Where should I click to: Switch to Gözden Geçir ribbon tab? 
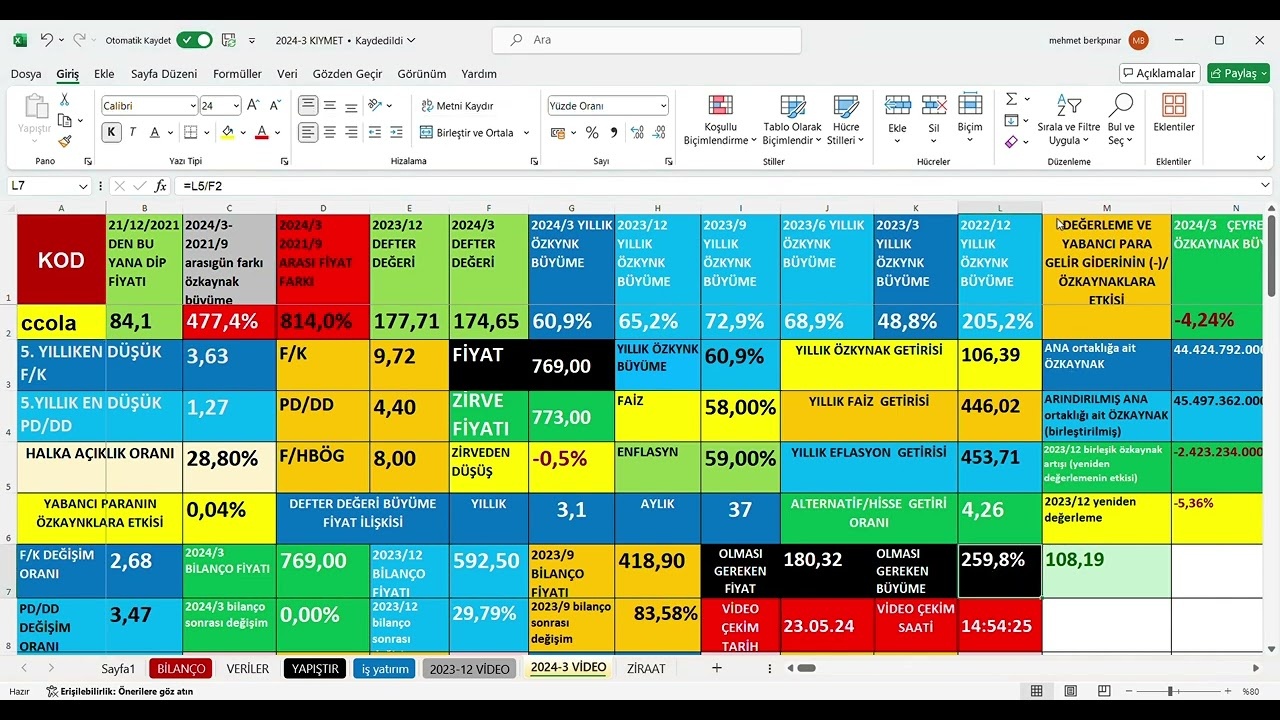(x=348, y=74)
